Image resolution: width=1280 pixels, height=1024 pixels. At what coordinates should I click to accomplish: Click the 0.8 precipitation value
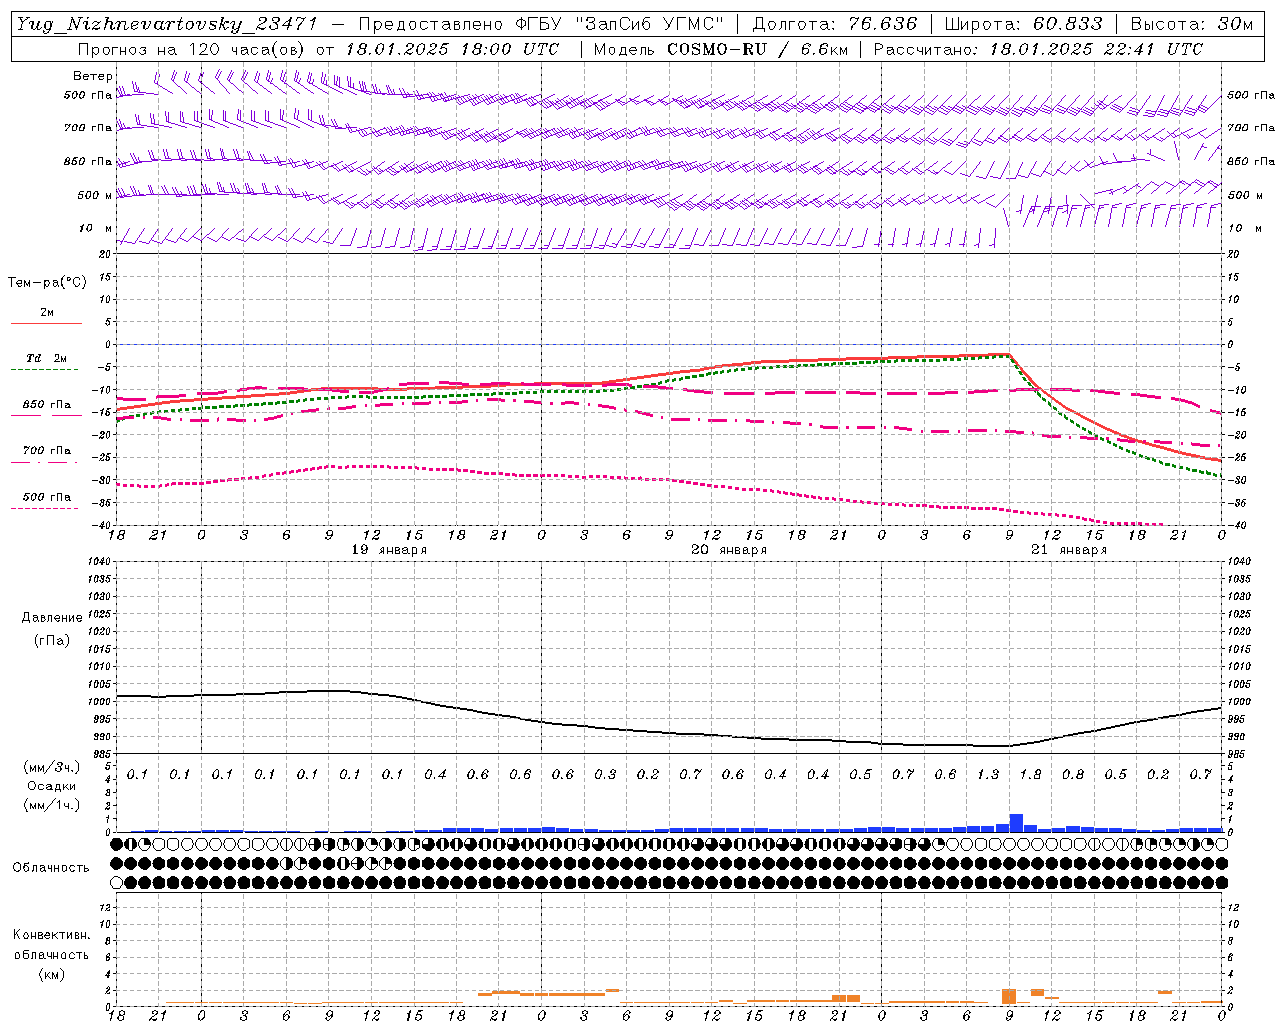(x=1073, y=774)
